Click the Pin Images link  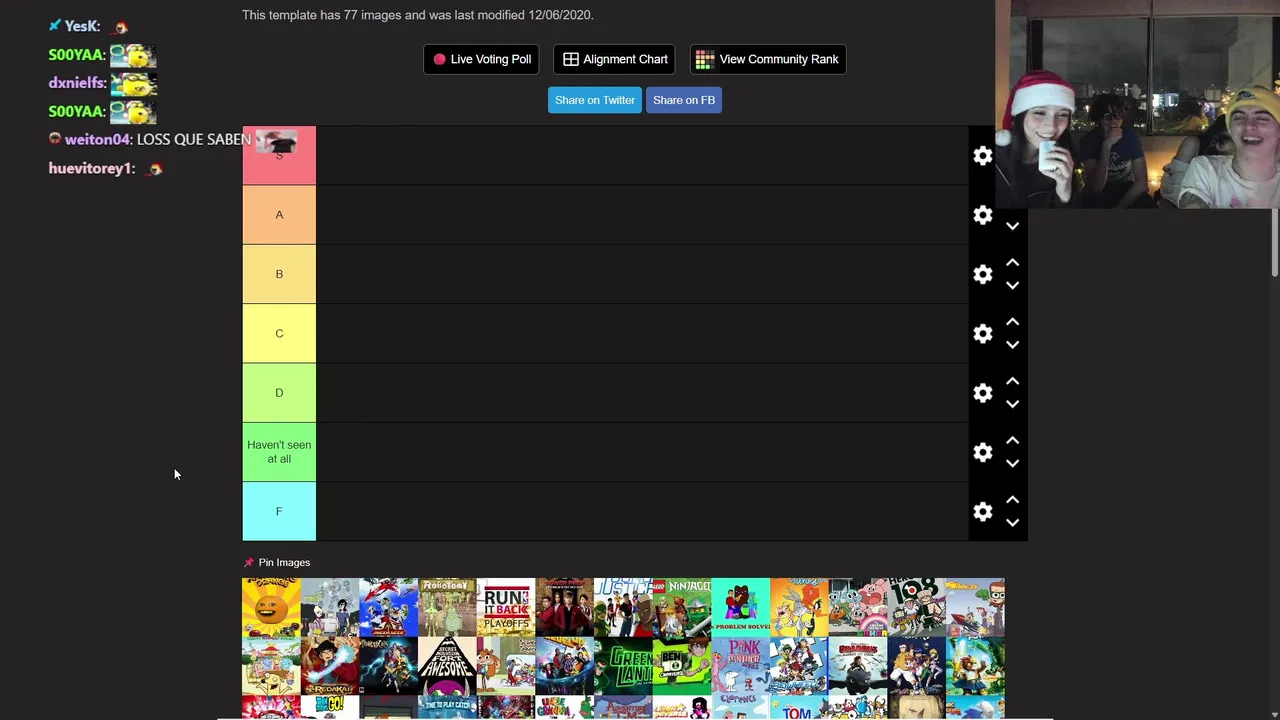[284, 562]
